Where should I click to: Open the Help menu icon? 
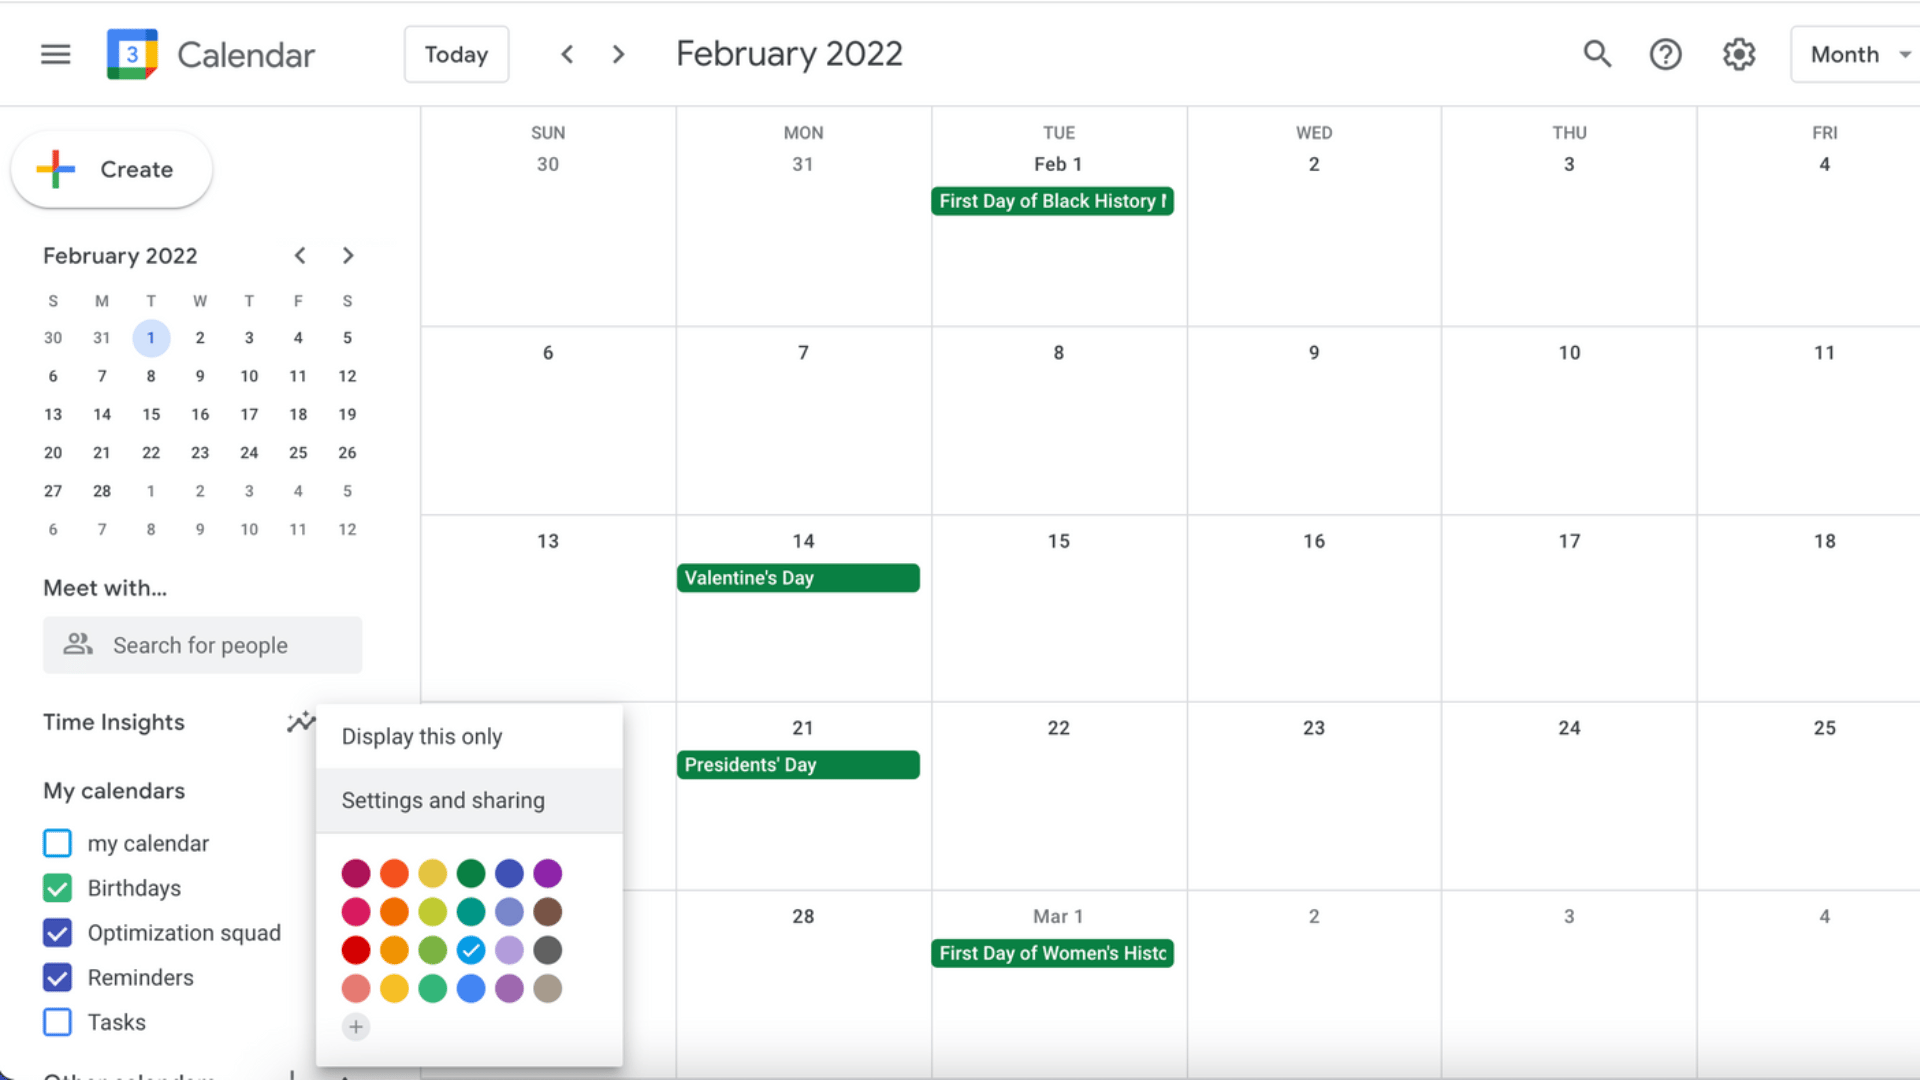(x=1665, y=54)
